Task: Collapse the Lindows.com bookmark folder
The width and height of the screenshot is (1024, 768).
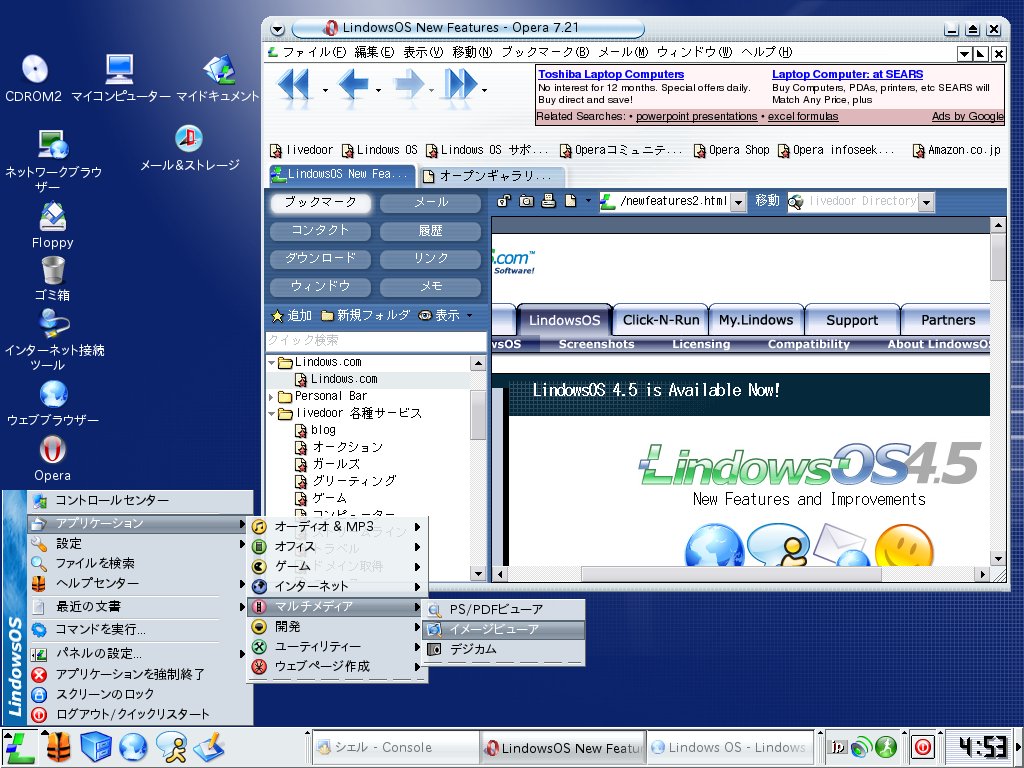Action: 271,362
